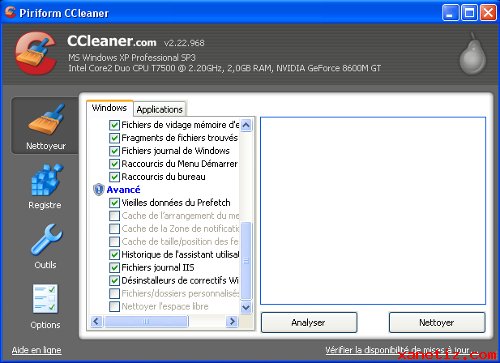
Task: Click list vertical scroll up arrow
Action: tap(246, 125)
